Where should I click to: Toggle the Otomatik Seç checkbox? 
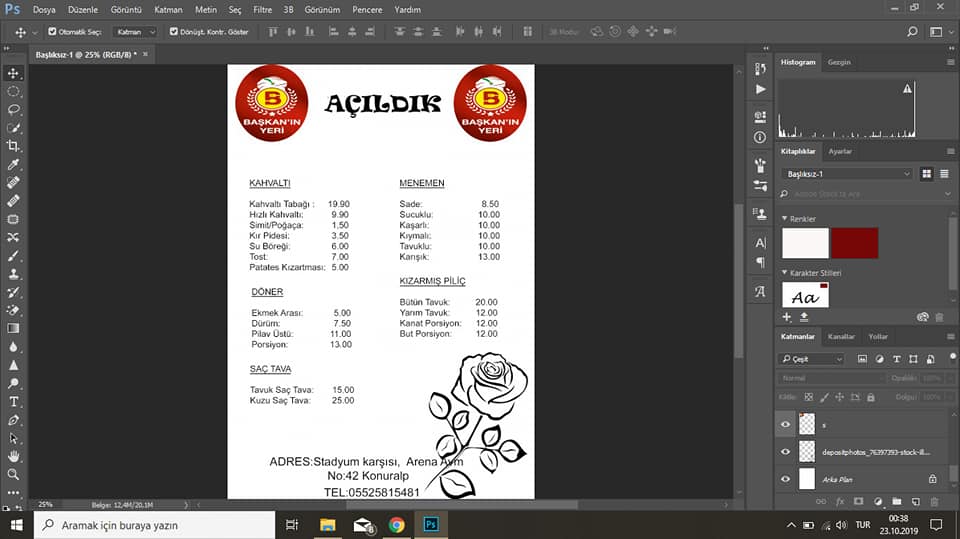click(52, 31)
